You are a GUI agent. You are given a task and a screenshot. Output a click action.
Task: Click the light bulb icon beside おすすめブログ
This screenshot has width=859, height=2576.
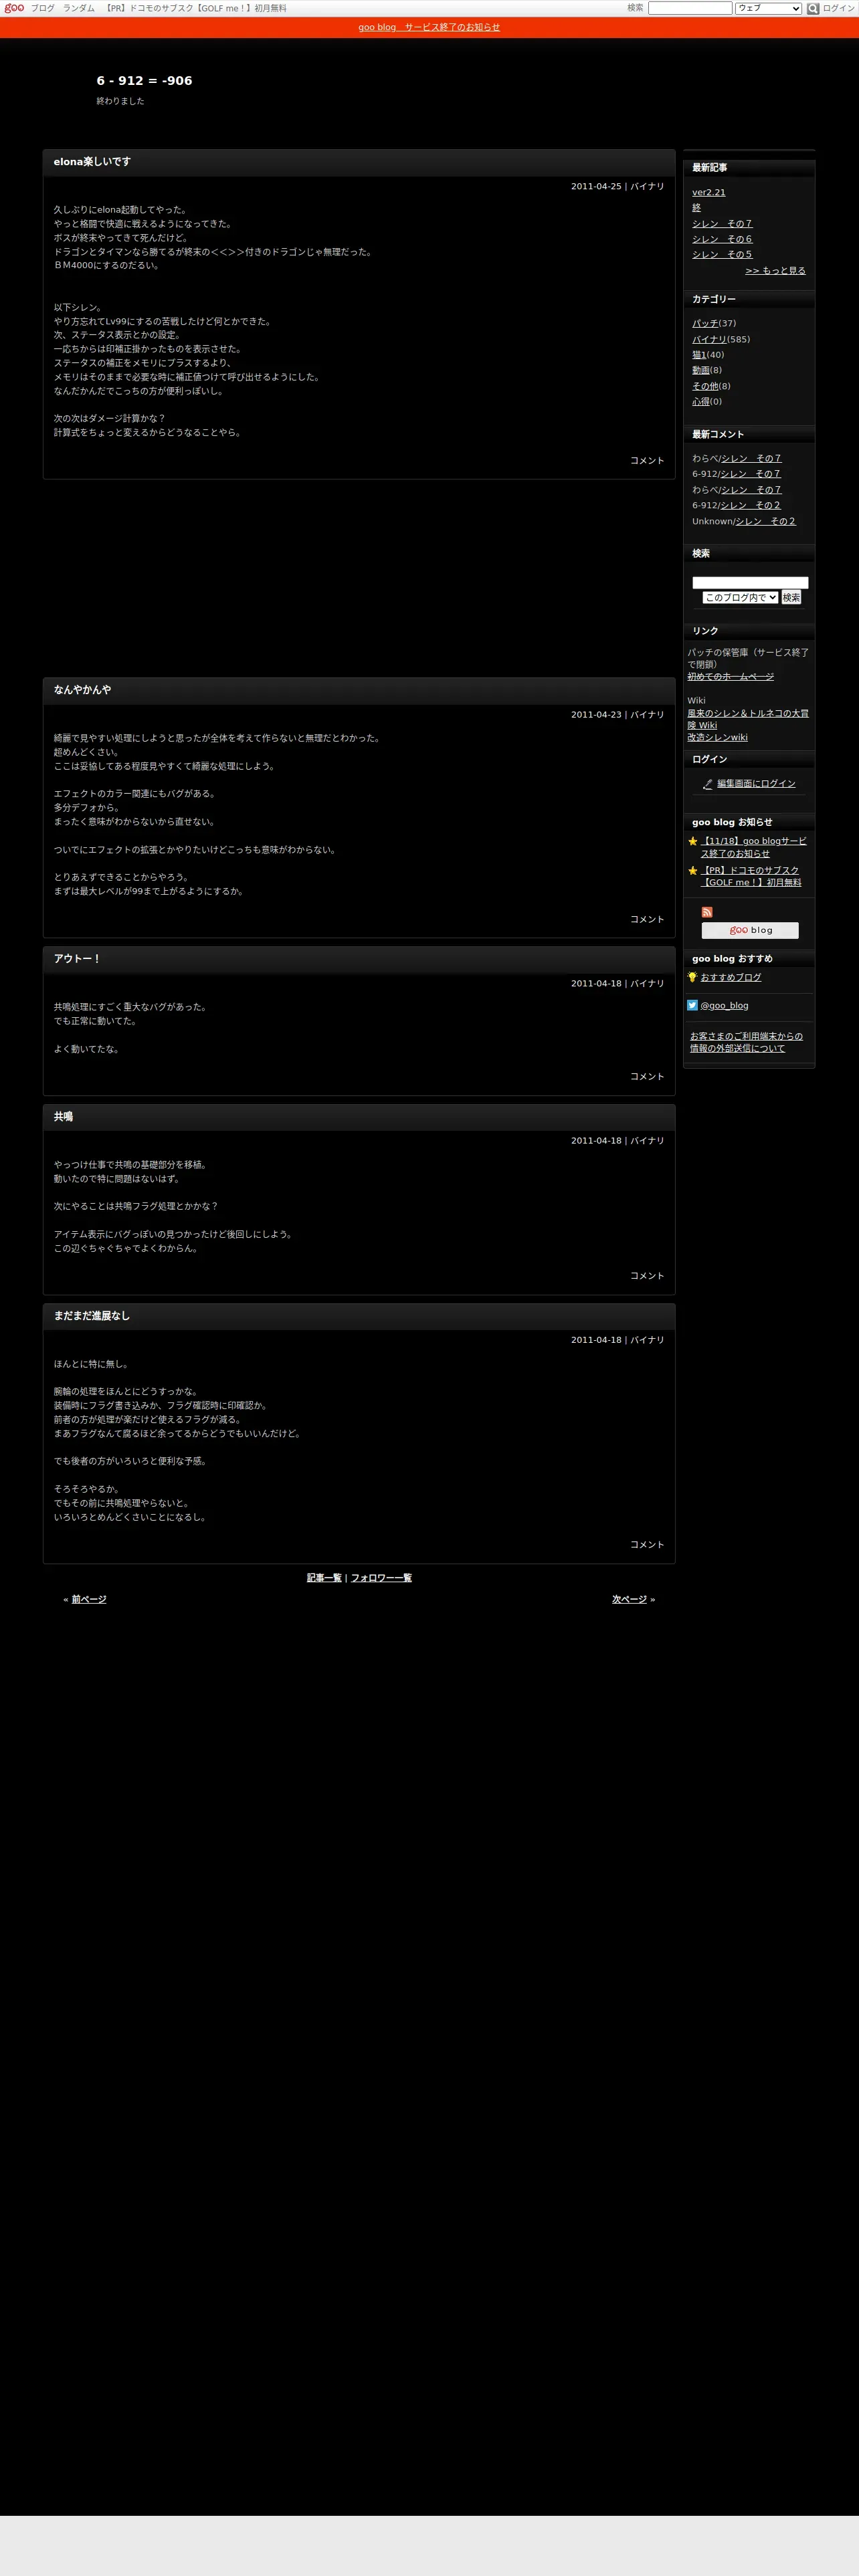(692, 977)
